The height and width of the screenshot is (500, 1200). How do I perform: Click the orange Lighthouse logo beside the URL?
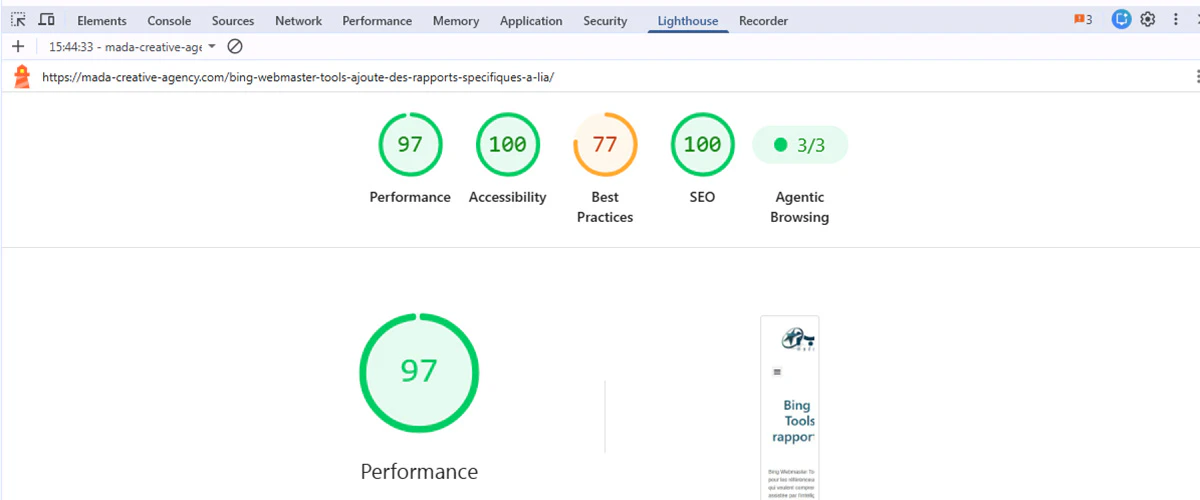[x=22, y=77]
